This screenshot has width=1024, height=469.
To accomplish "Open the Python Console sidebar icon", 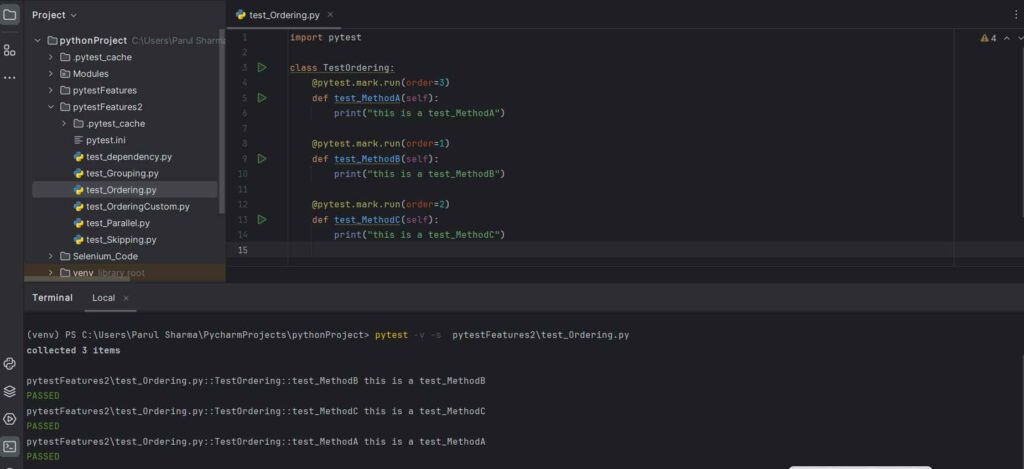I will pyautogui.click(x=10, y=364).
